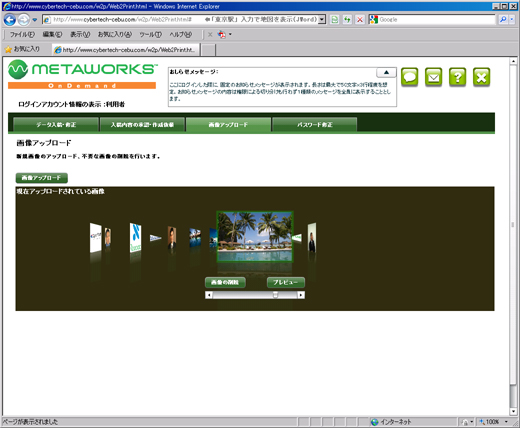Viewport: 520px width, 428px height.
Task: Collapse the notification message panel arrow
Action: tap(386, 72)
